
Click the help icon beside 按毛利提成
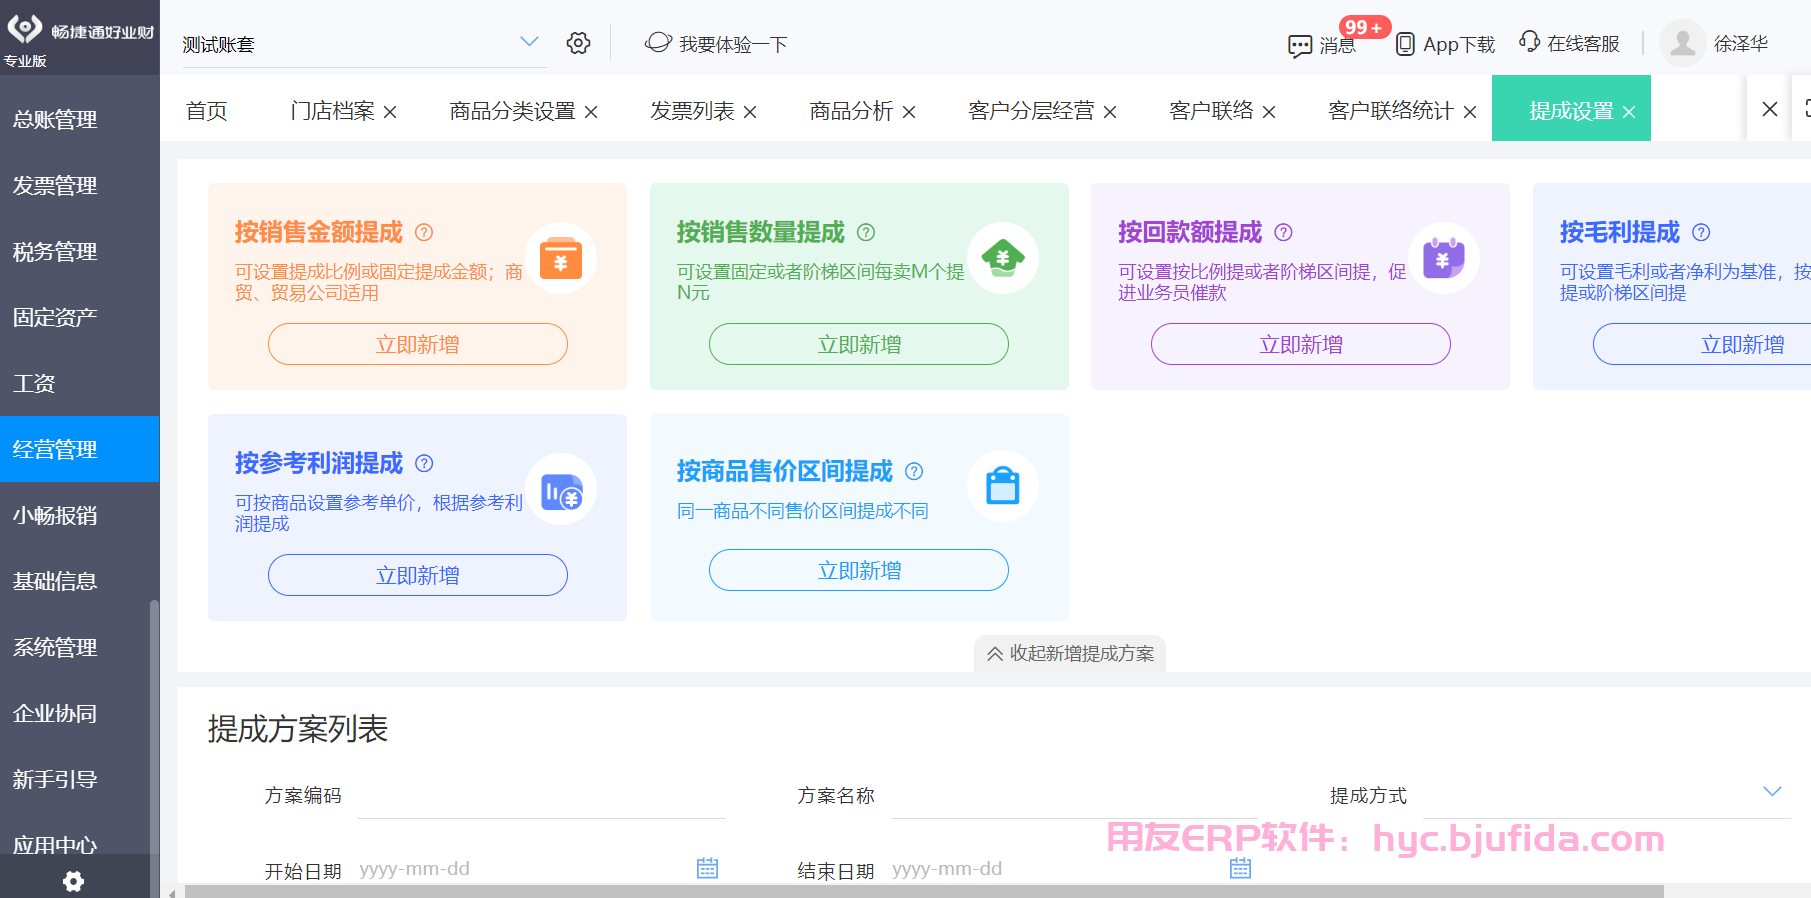1701,232
